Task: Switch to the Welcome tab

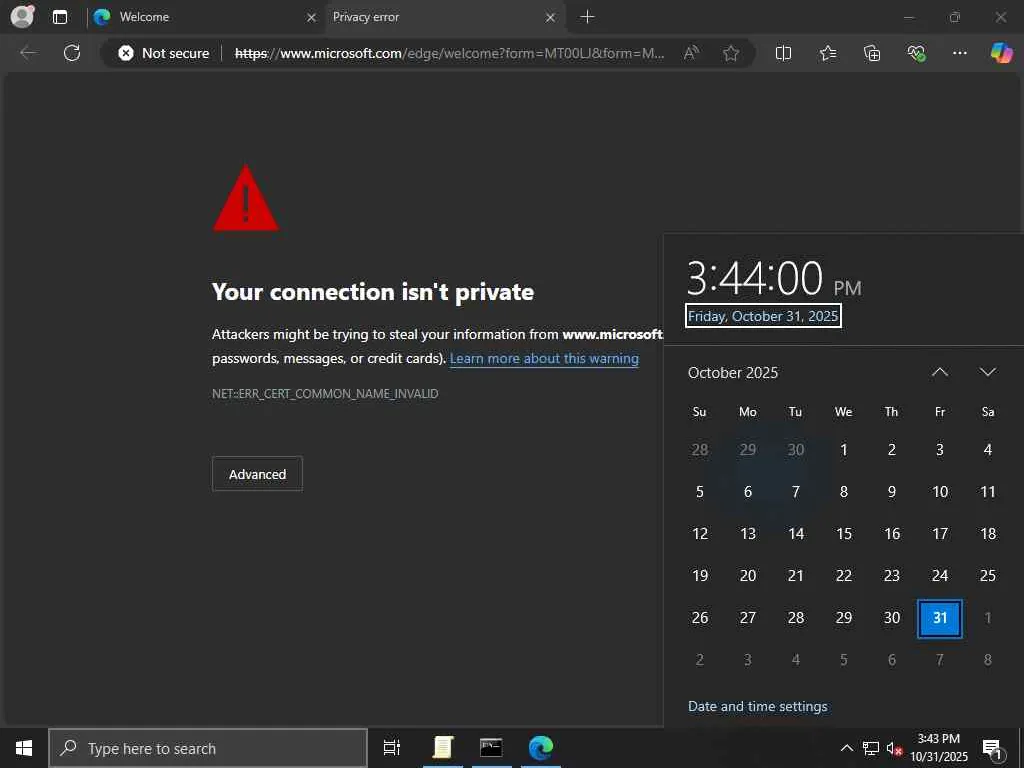Action: (204, 17)
